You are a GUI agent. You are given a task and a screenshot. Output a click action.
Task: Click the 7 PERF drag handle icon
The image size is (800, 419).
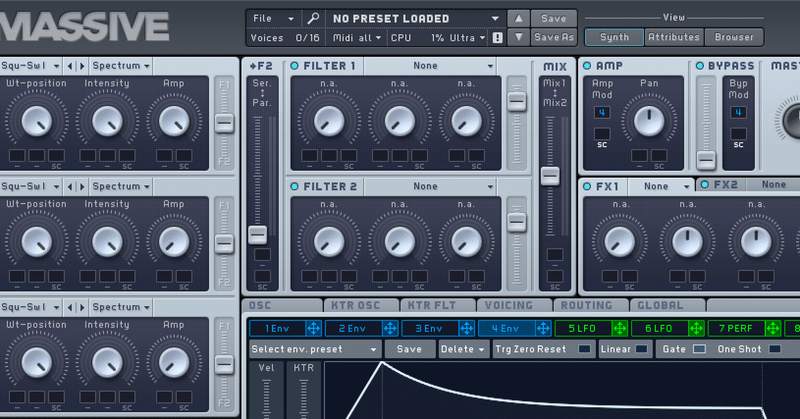coord(772,329)
